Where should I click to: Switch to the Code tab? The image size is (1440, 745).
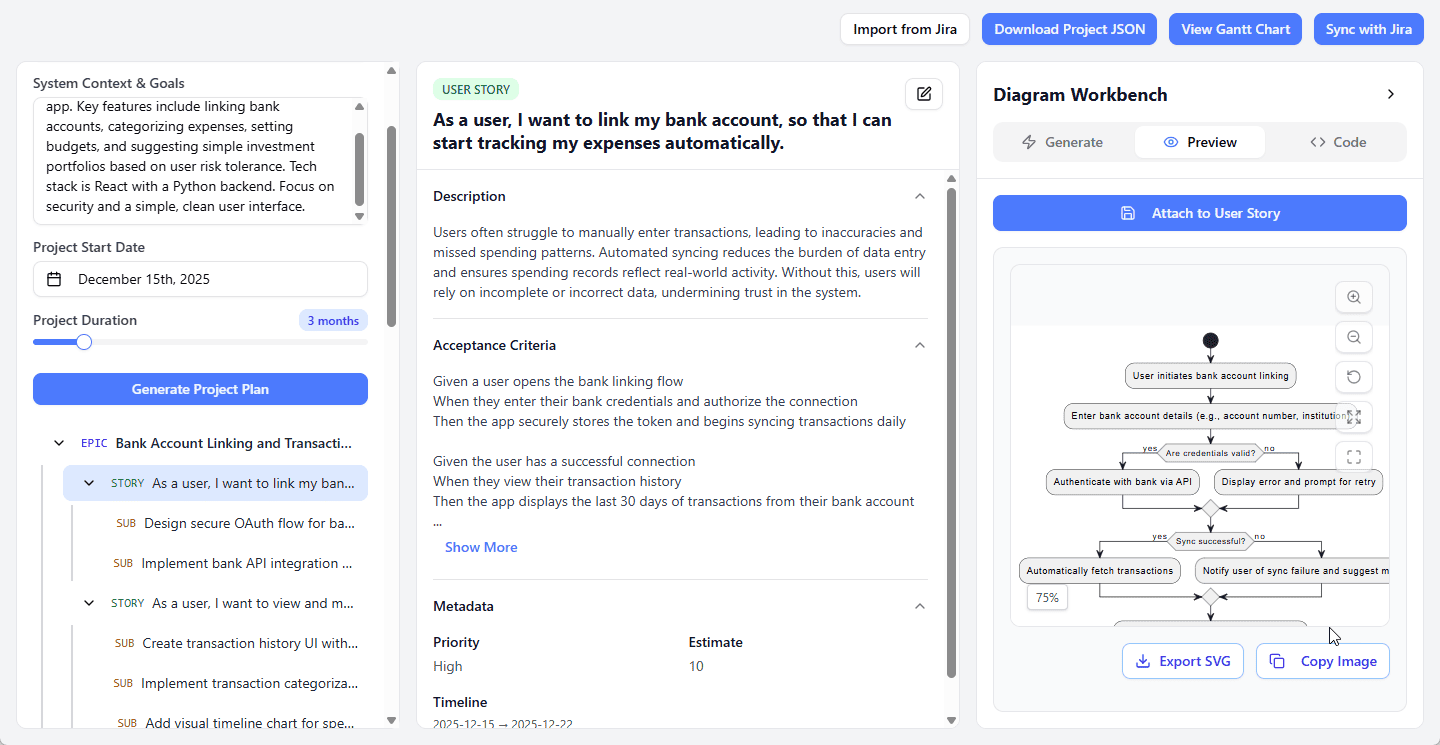pyautogui.click(x=1338, y=141)
